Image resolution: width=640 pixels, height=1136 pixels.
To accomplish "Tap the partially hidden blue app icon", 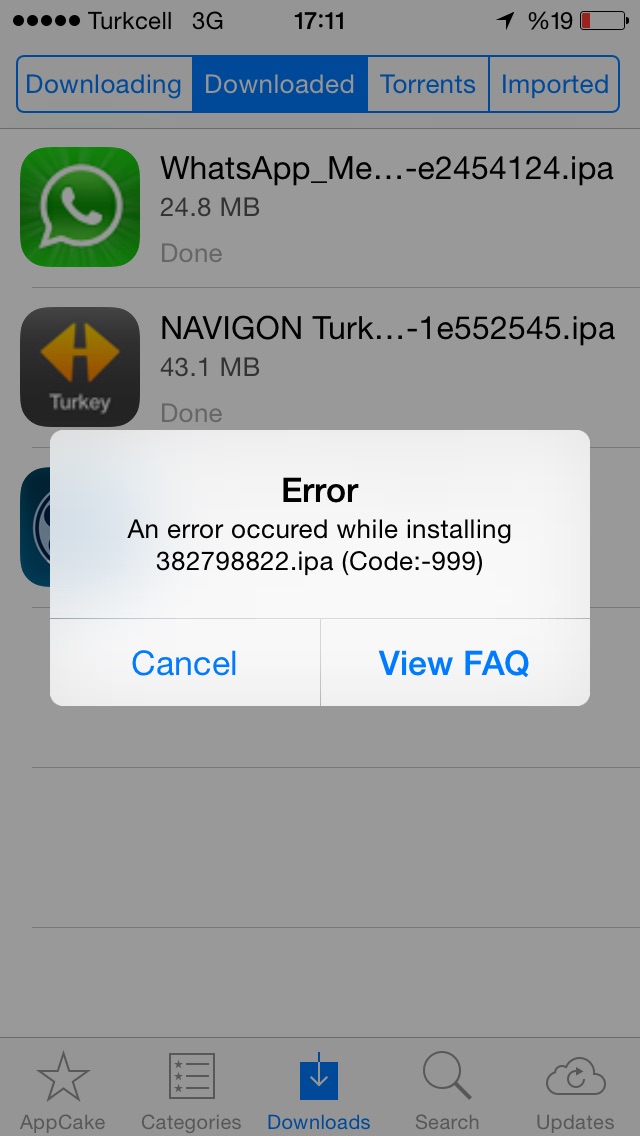I will pos(35,527).
